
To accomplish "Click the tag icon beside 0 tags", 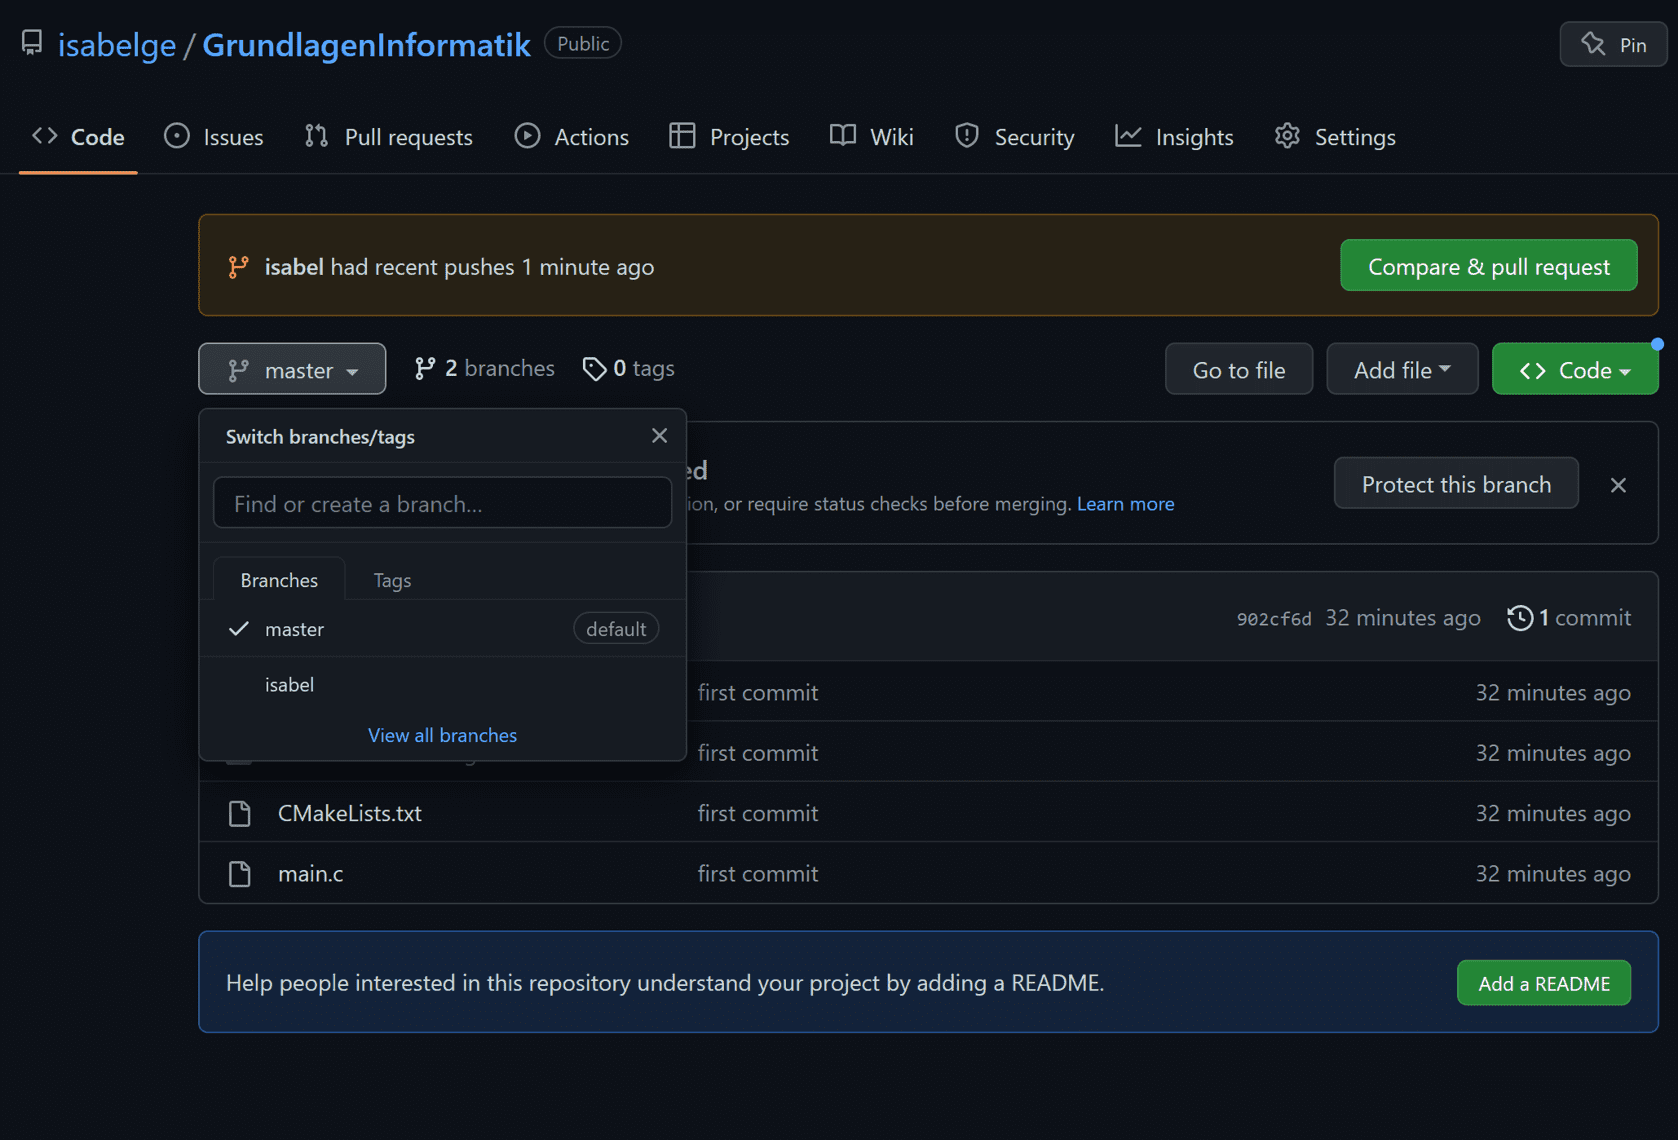I will (594, 369).
